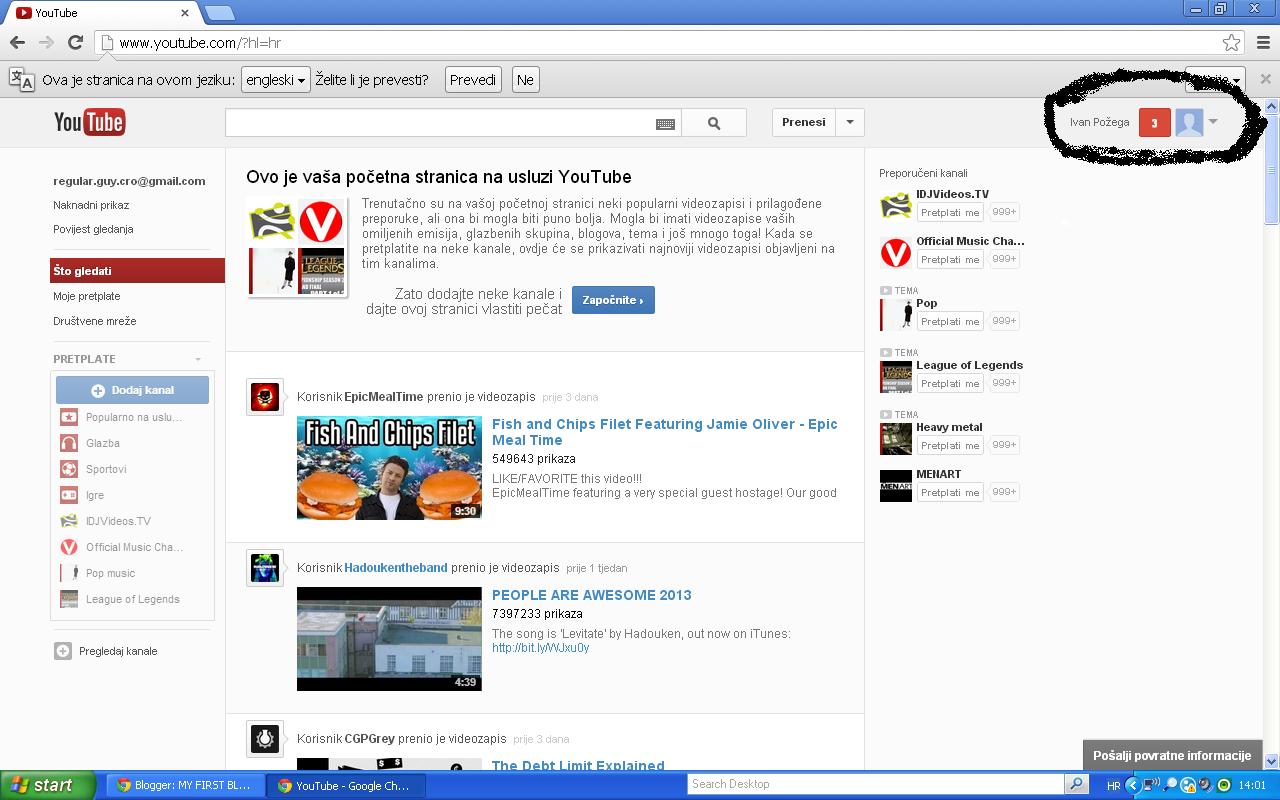Open Moje pretplate in the left menu
Image resolution: width=1280 pixels, height=800 pixels.
(x=87, y=296)
